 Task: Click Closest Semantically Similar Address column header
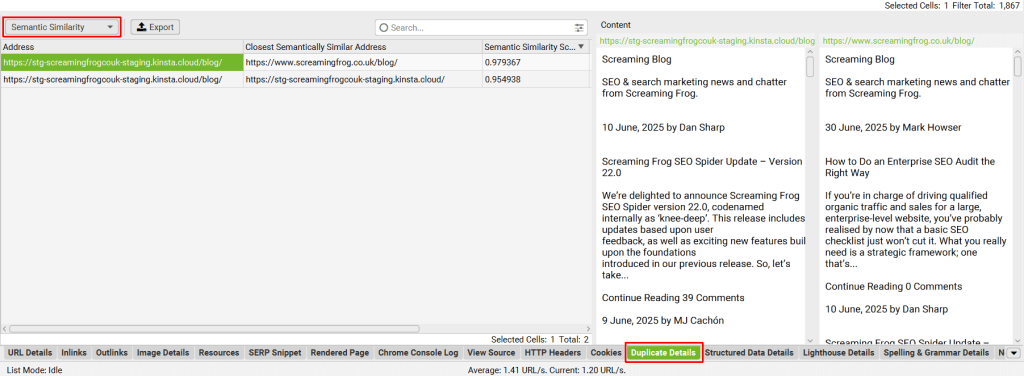click(x=362, y=47)
